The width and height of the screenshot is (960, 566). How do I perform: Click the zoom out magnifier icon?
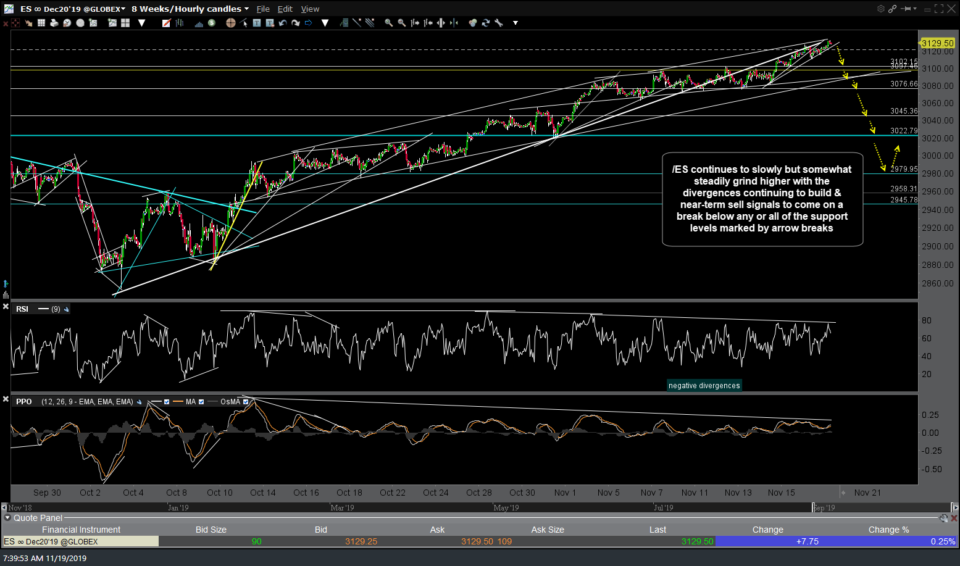[401, 23]
